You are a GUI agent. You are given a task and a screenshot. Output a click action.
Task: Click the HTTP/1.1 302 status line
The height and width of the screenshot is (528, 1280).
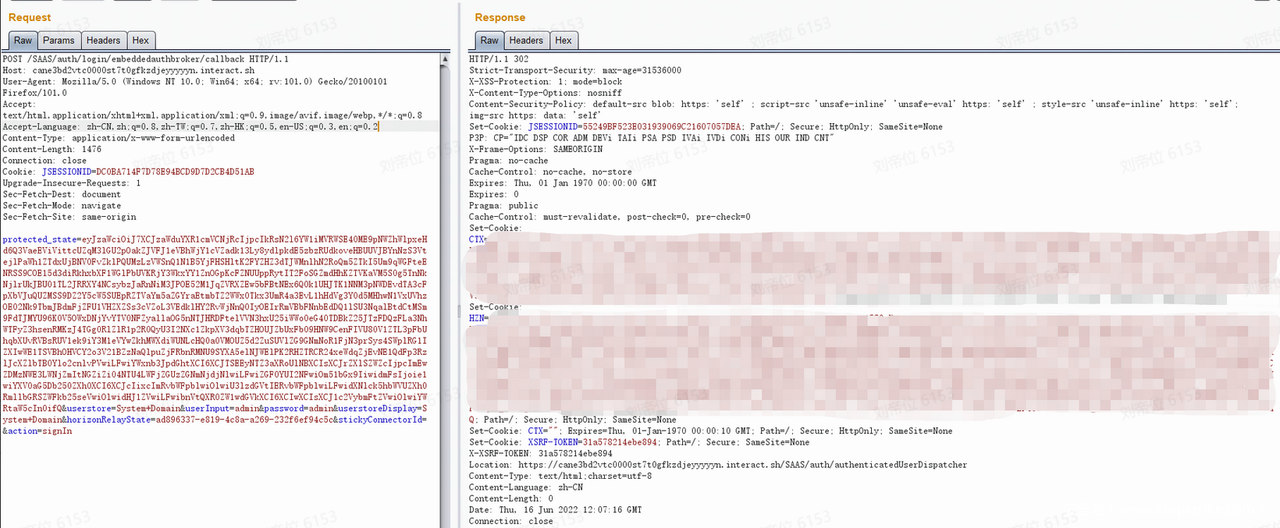click(500, 60)
